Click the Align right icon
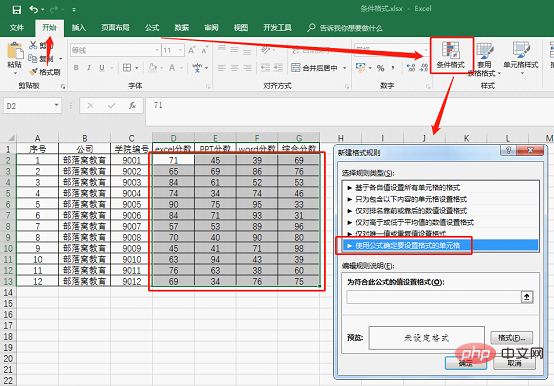The width and height of the screenshot is (554, 386). (x=247, y=67)
